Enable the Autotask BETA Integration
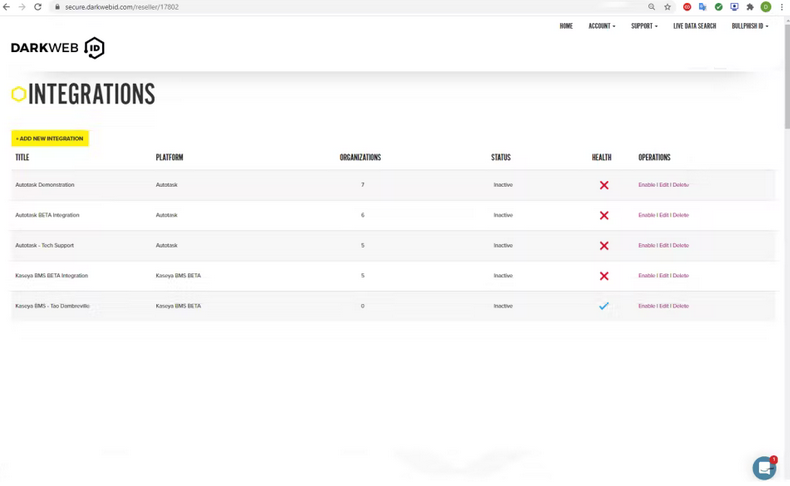790x486 pixels. 646,215
